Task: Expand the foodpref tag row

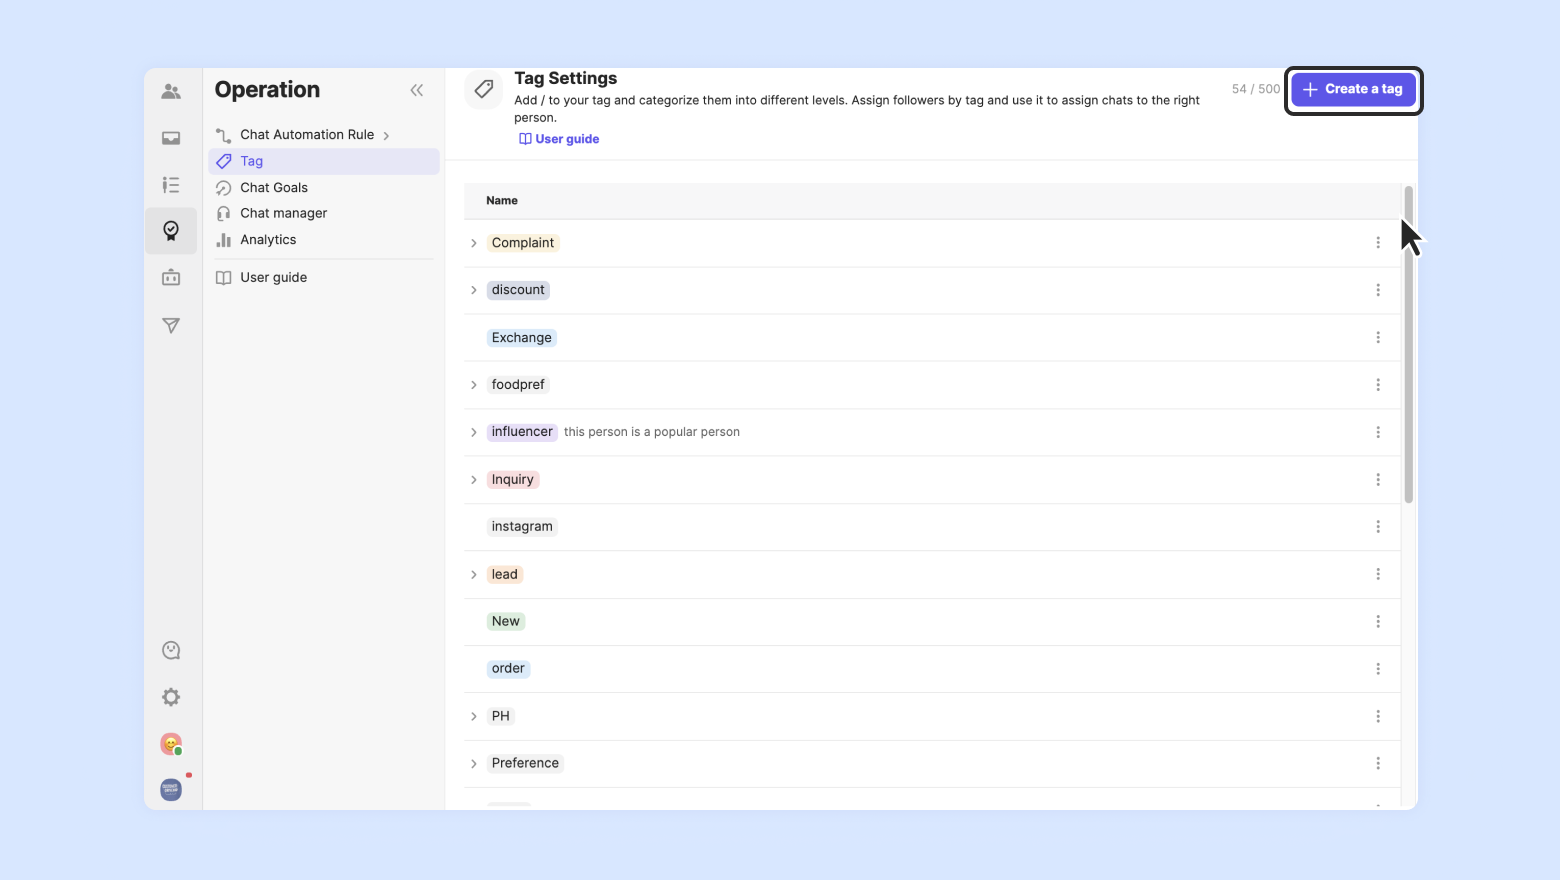Action: [474, 385]
